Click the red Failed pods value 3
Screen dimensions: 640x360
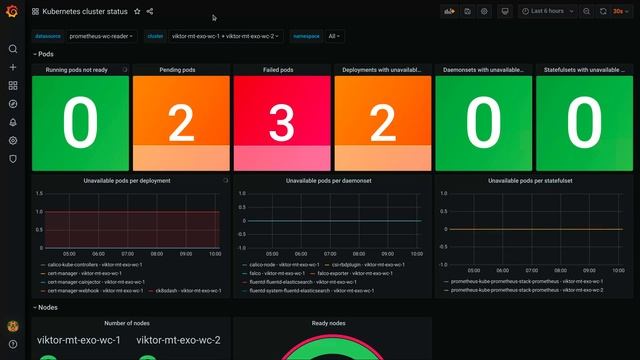282,122
